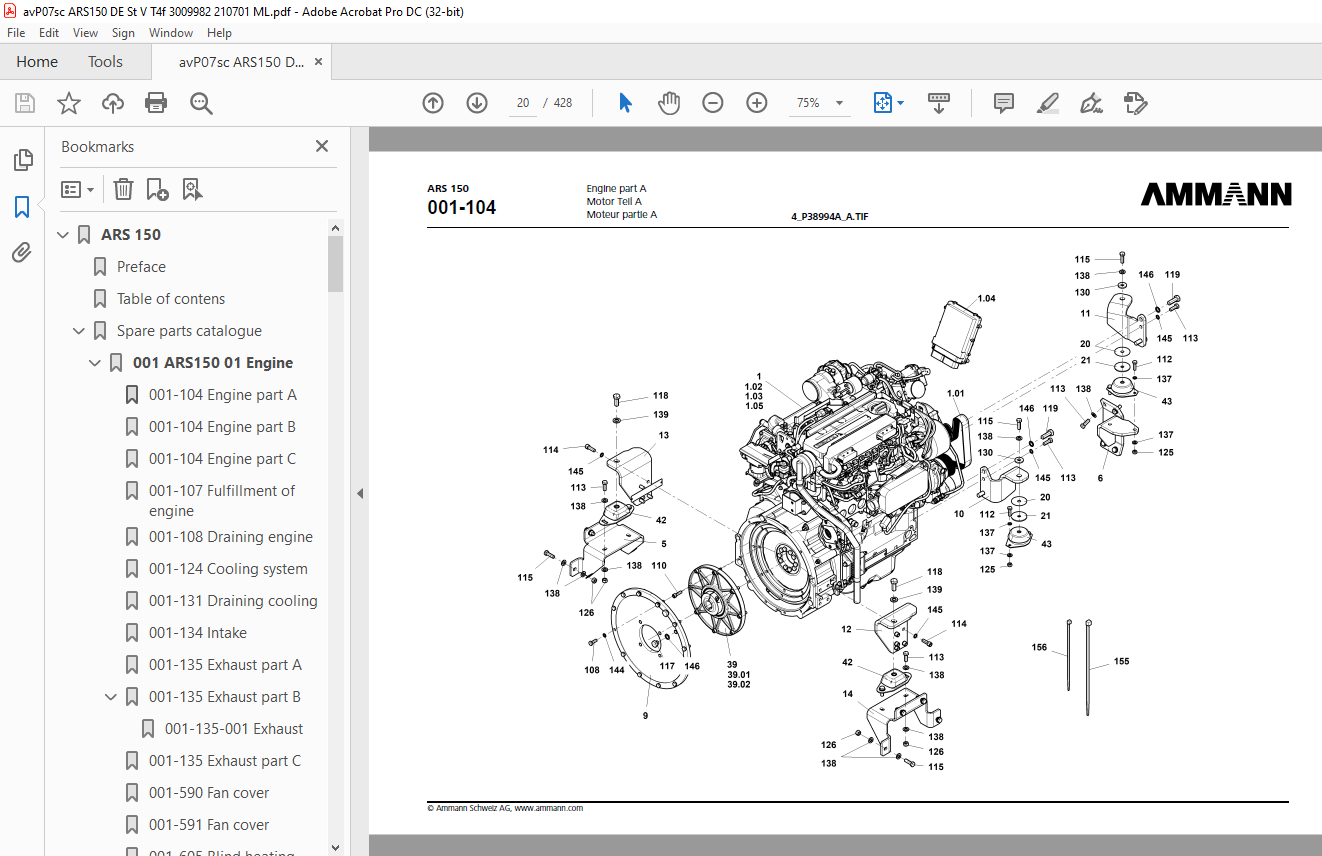Open the Sign menu
The width and height of the screenshot is (1322, 856).
[124, 33]
